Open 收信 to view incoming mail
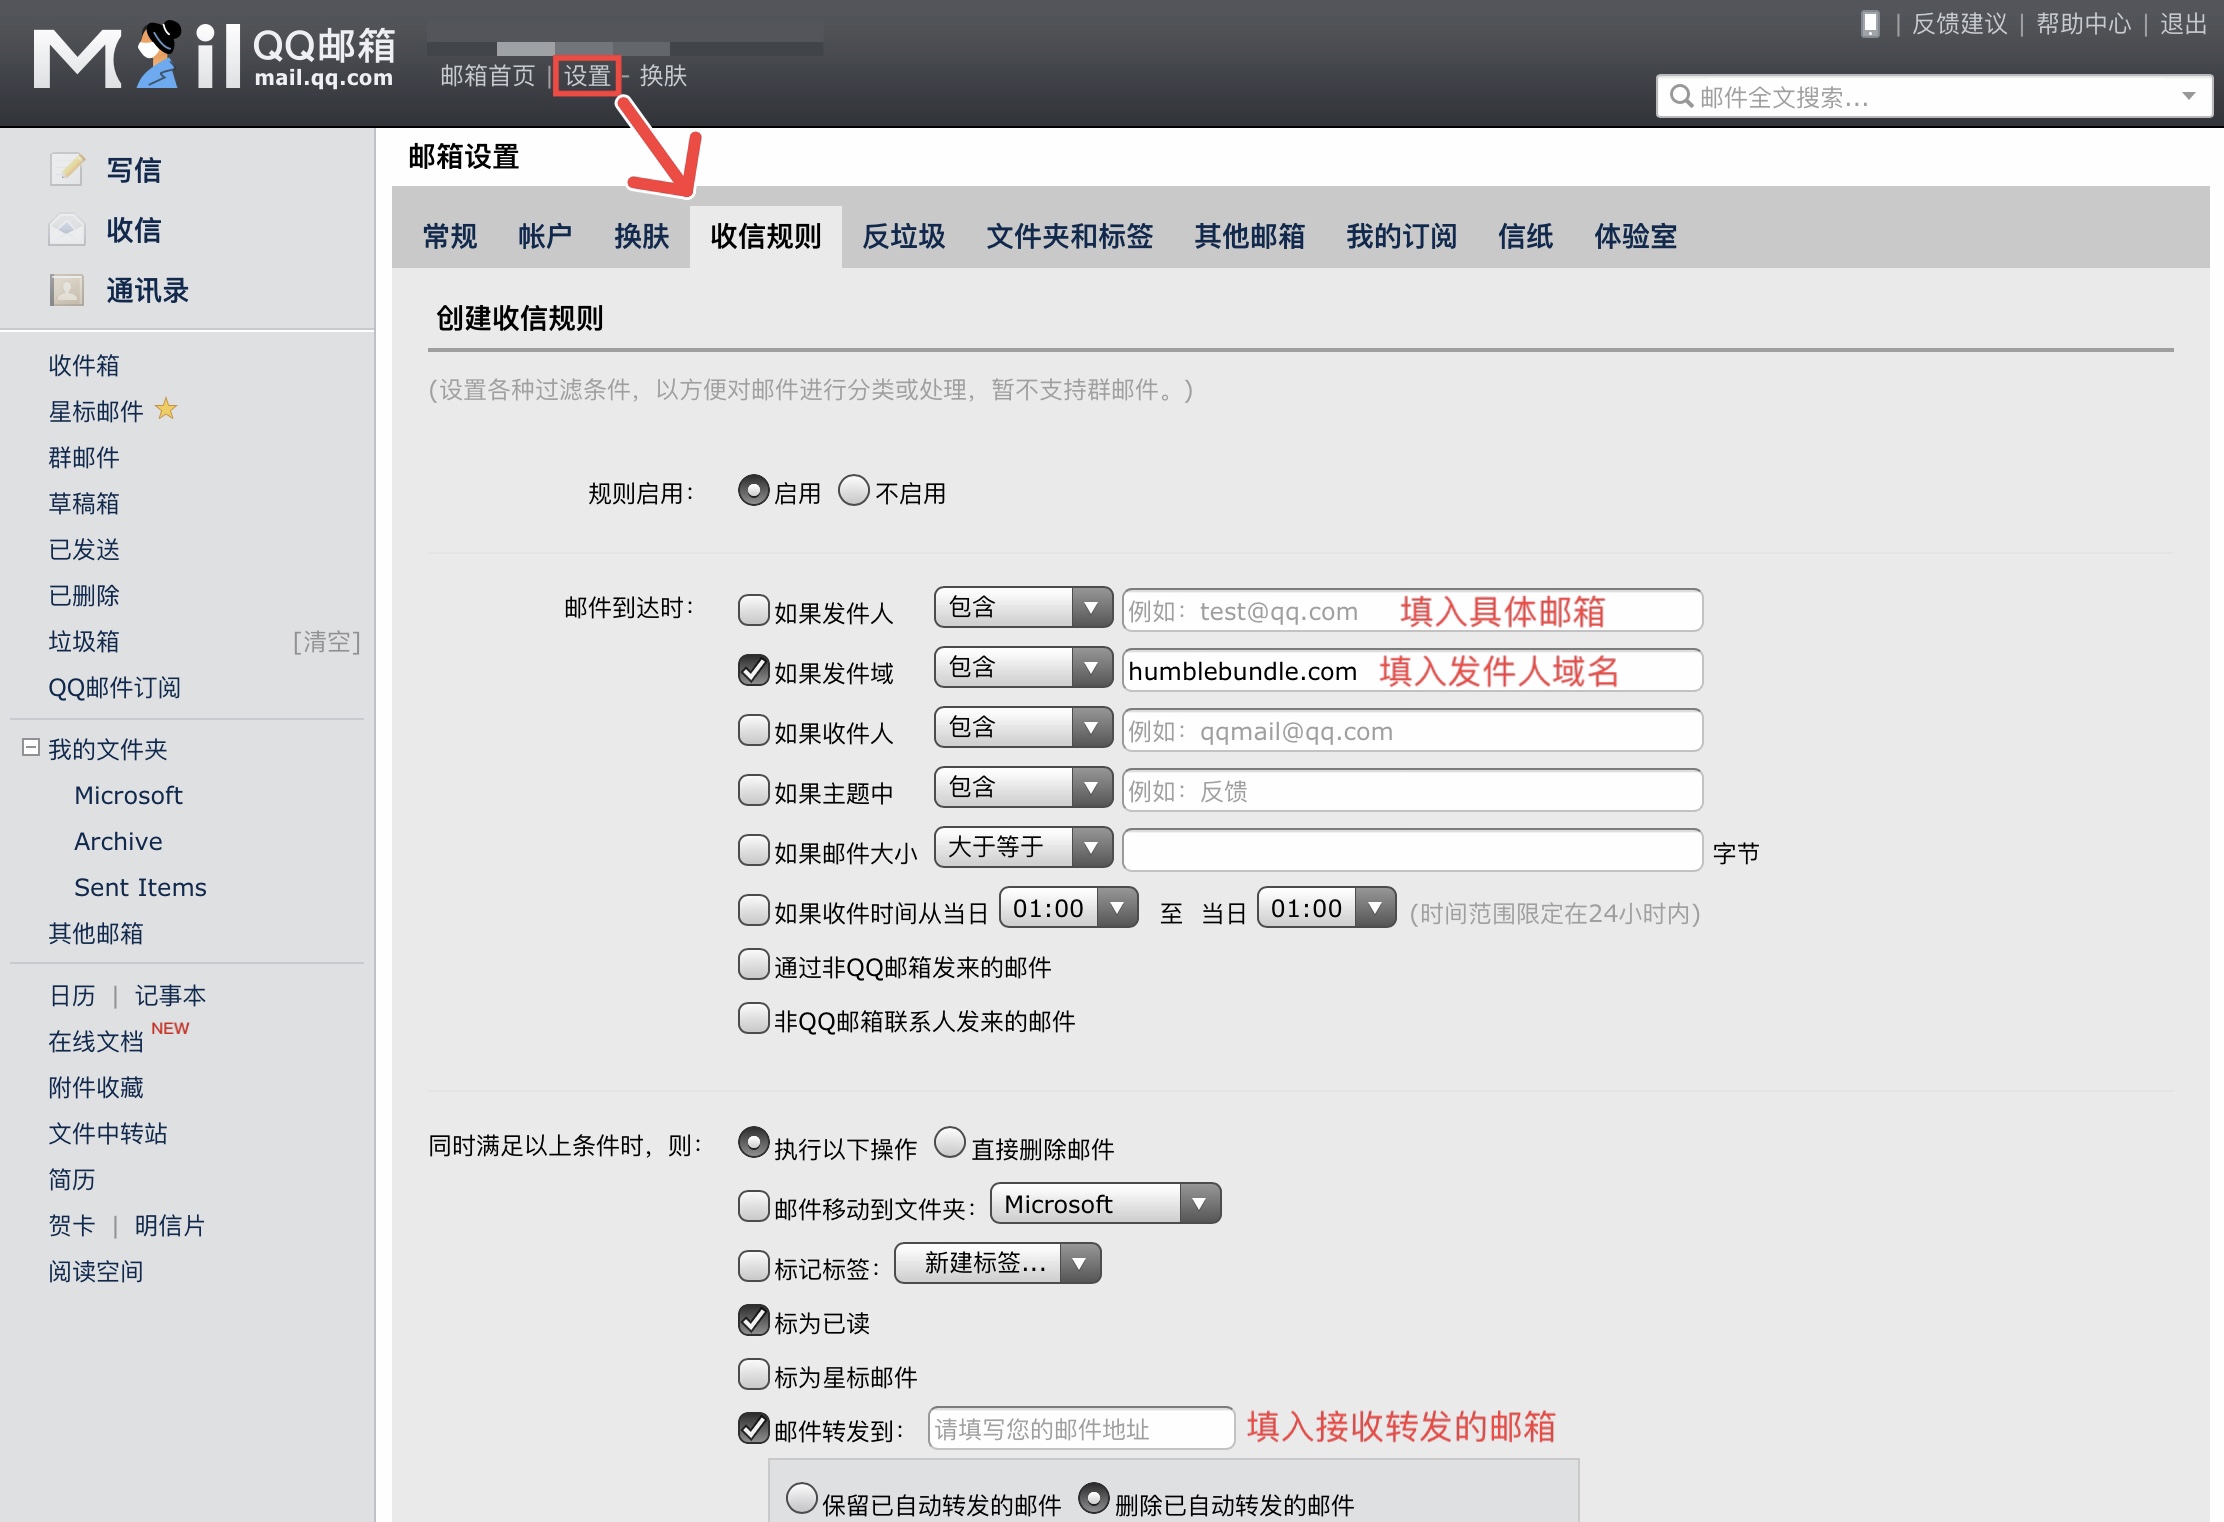This screenshot has height=1522, width=2224. [x=135, y=229]
